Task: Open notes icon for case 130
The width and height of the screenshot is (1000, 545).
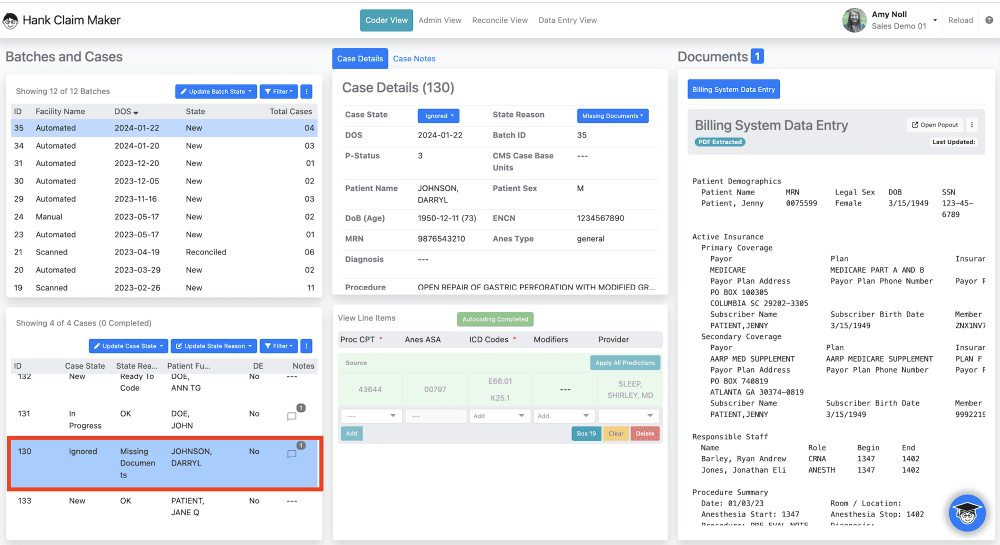Action: (x=291, y=454)
